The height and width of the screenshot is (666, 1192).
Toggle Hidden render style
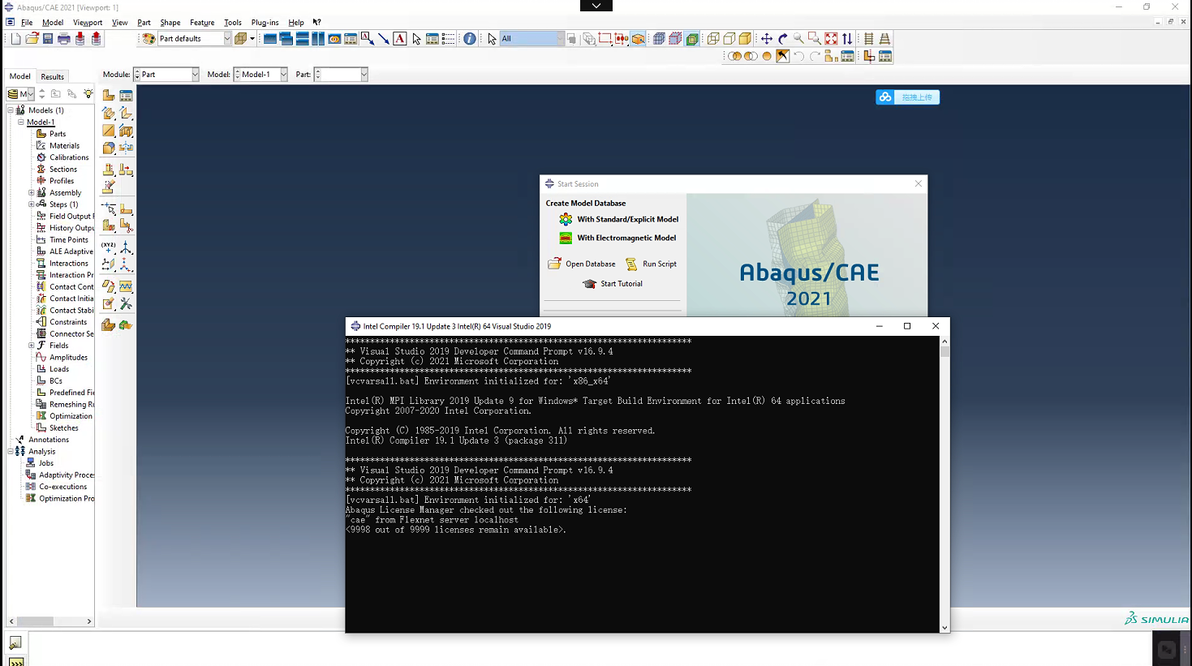pos(729,39)
